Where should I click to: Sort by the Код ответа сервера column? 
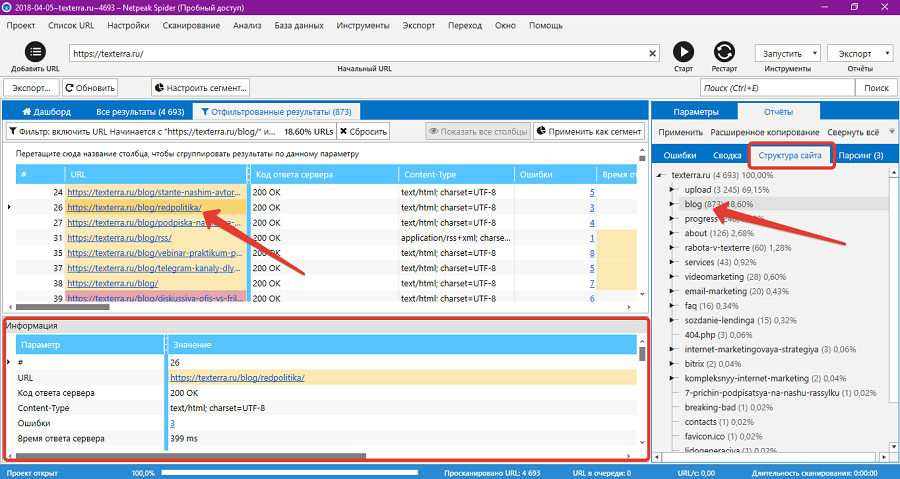(324, 174)
